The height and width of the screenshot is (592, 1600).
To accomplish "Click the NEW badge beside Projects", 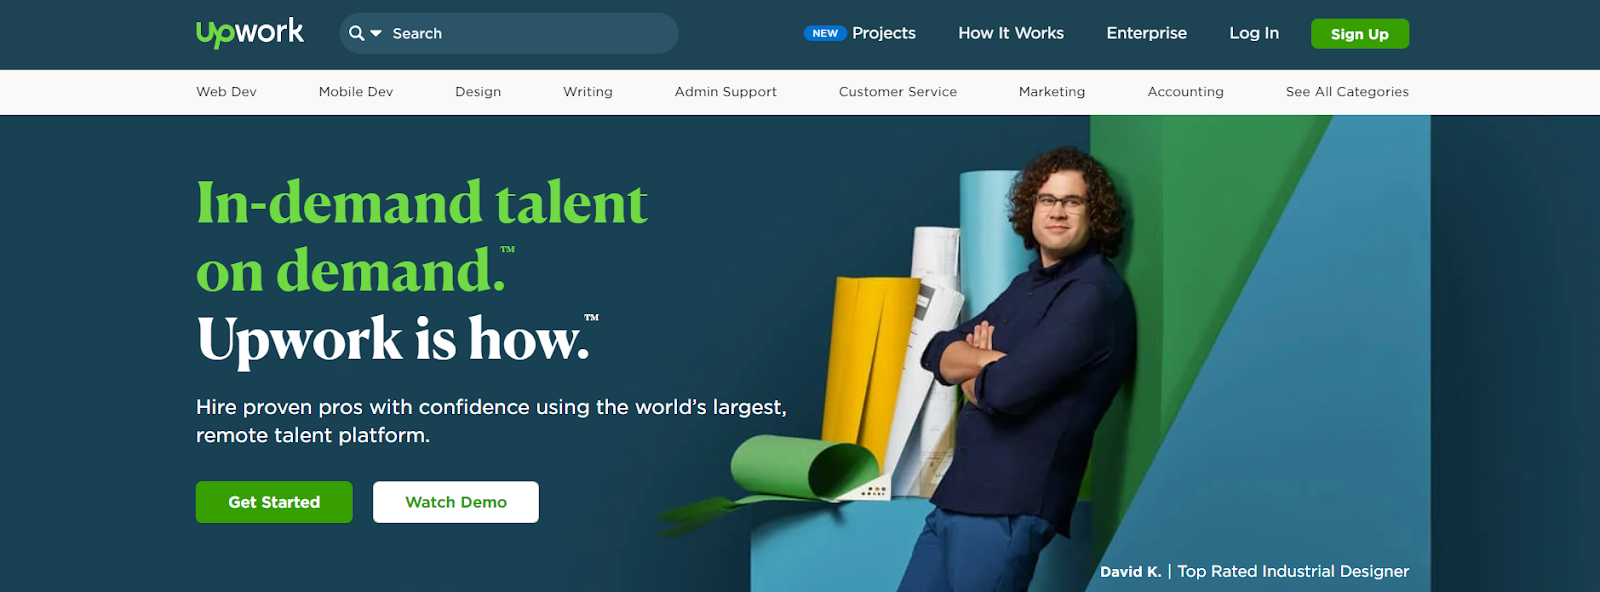I will click(x=825, y=33).
